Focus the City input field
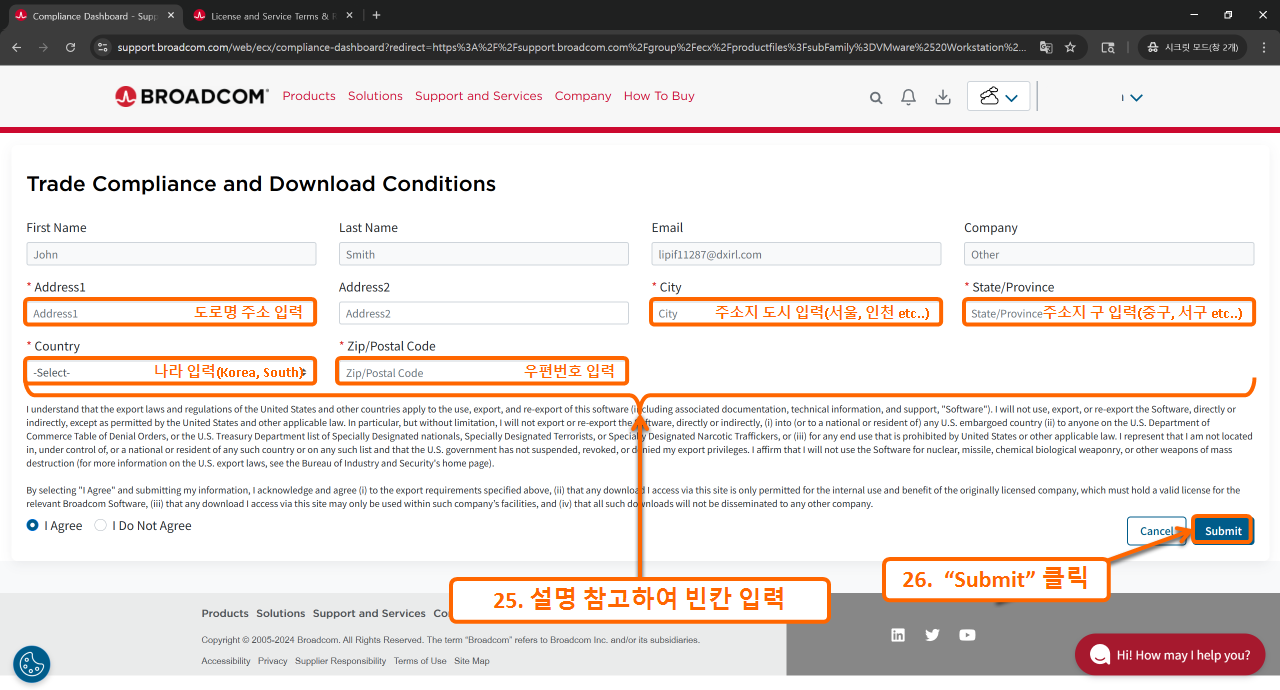The height and width of the screenshot is (690, 1280). 796,313
